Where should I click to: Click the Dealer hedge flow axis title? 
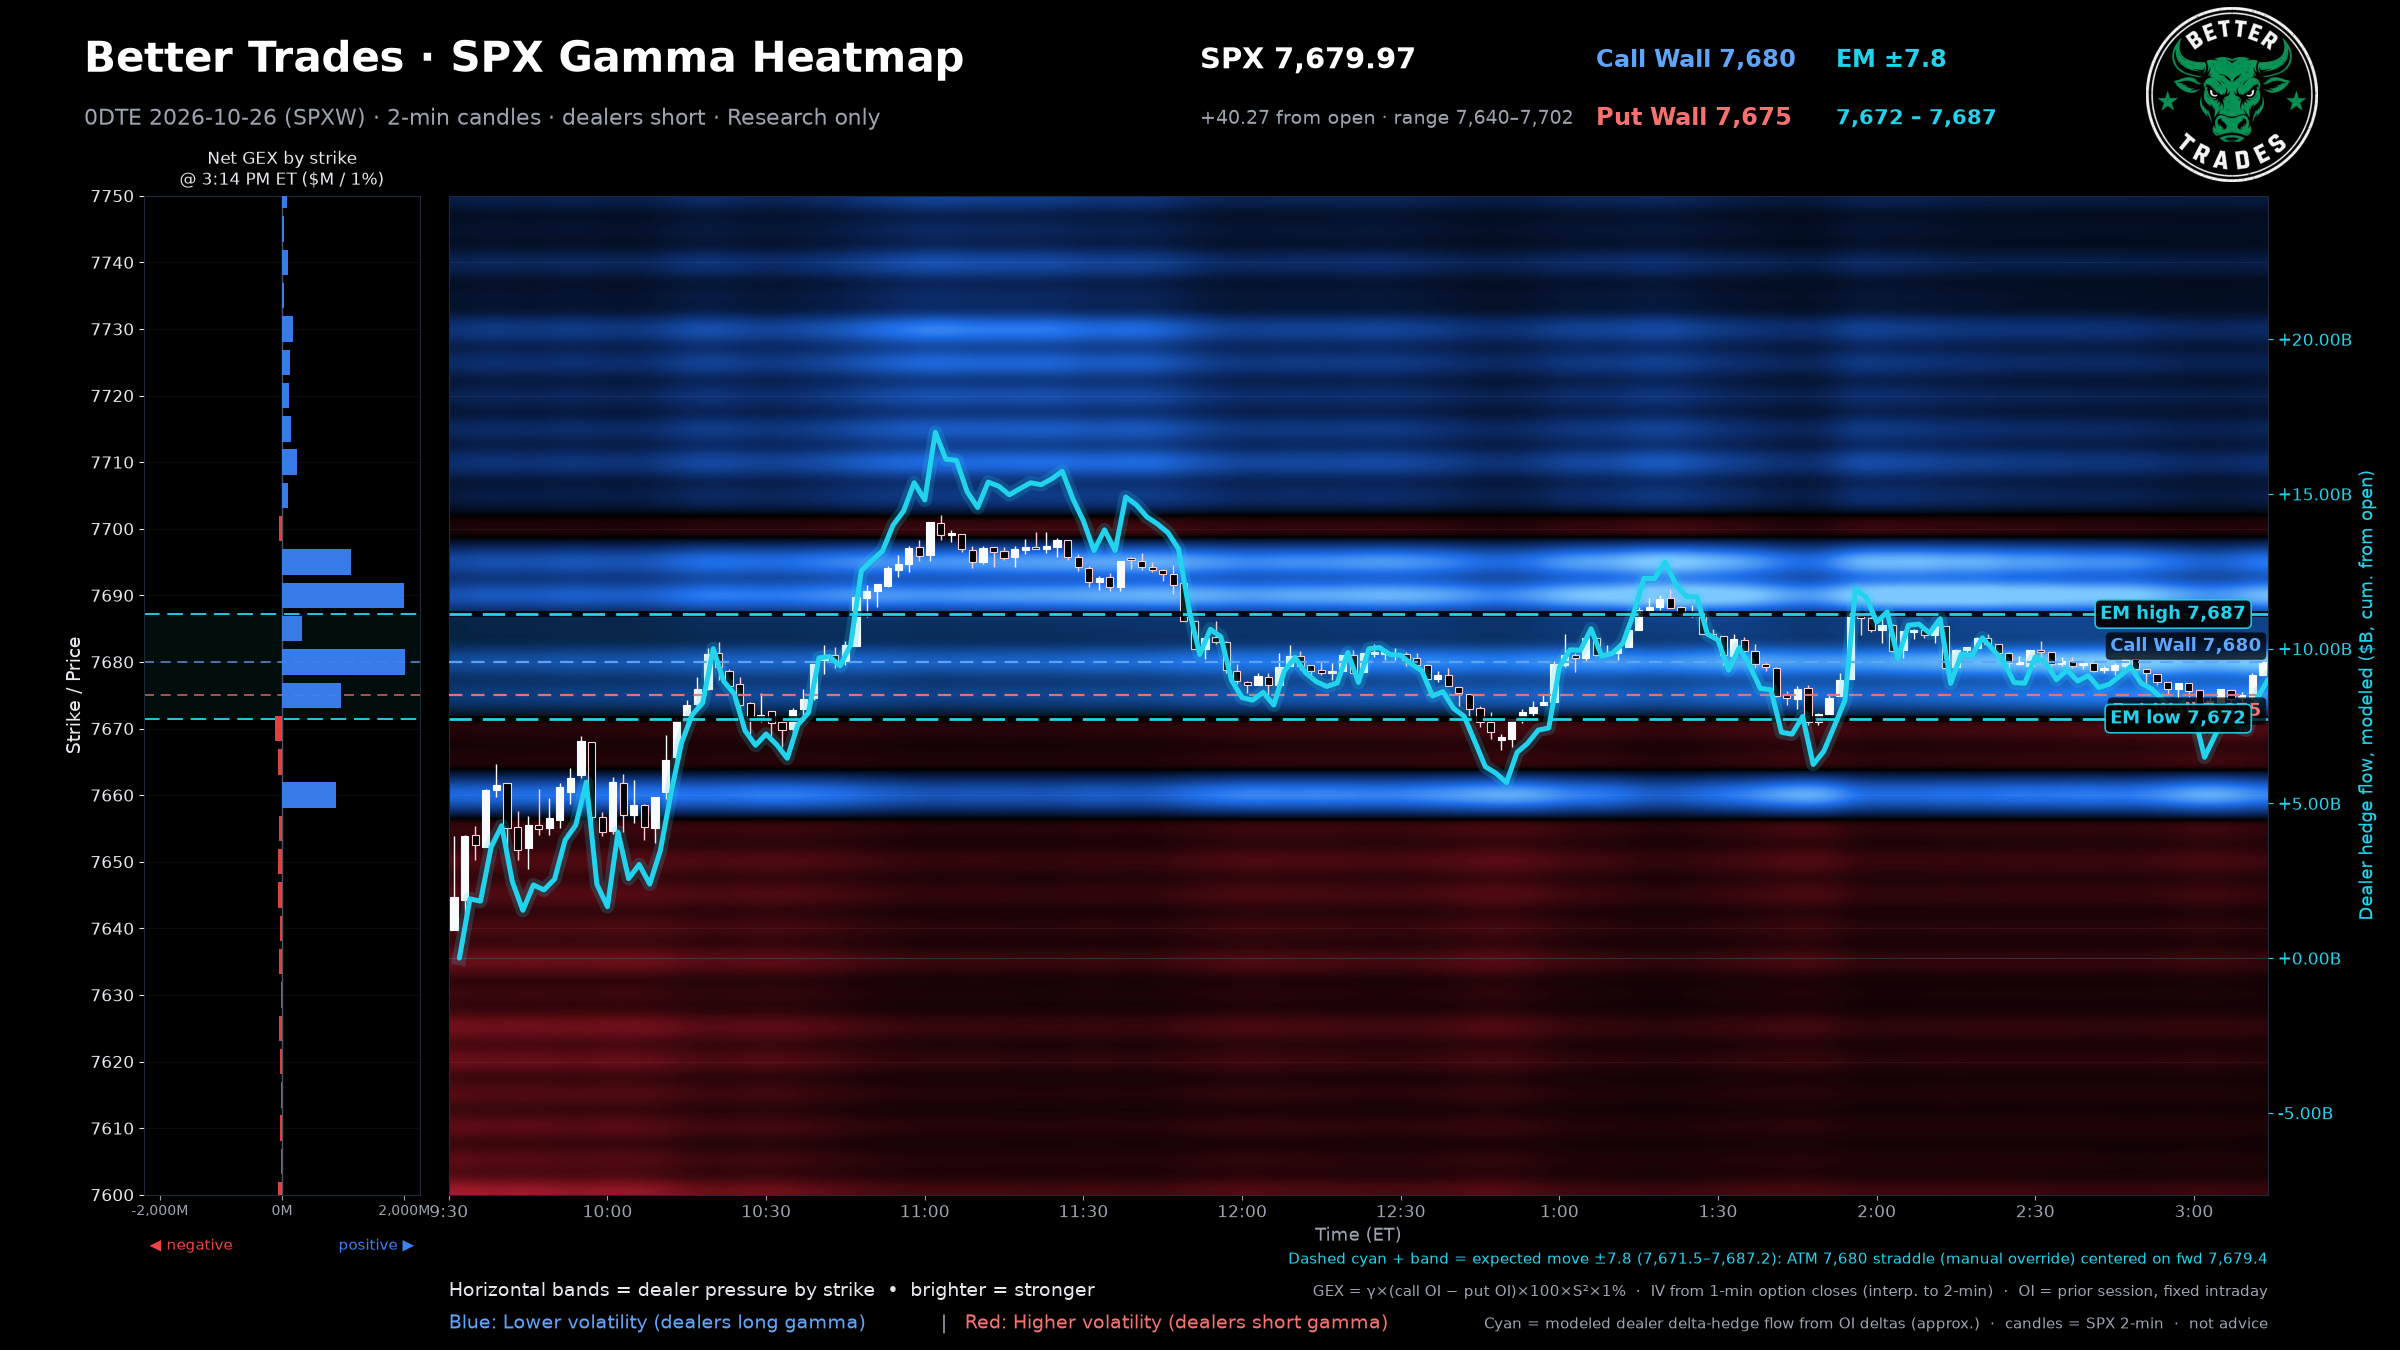(2366, 695)
